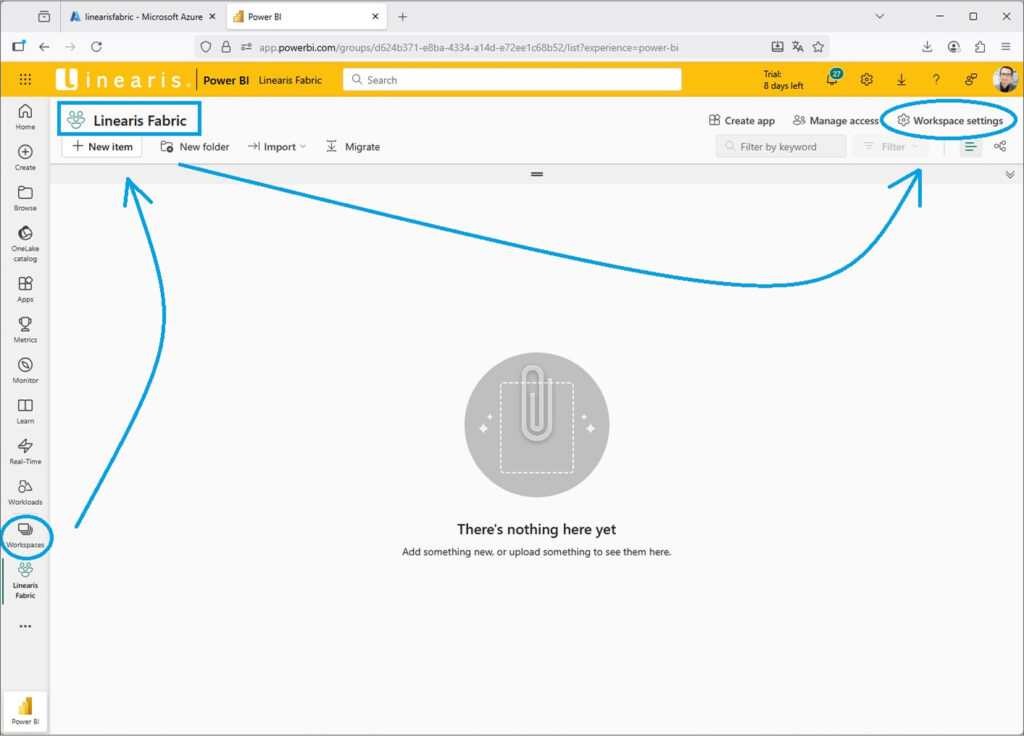This screenshot has width=1024, height=736.
Task: Select Linearis Fabric workspace in sidebar
Action: click(x=25, y=581)
